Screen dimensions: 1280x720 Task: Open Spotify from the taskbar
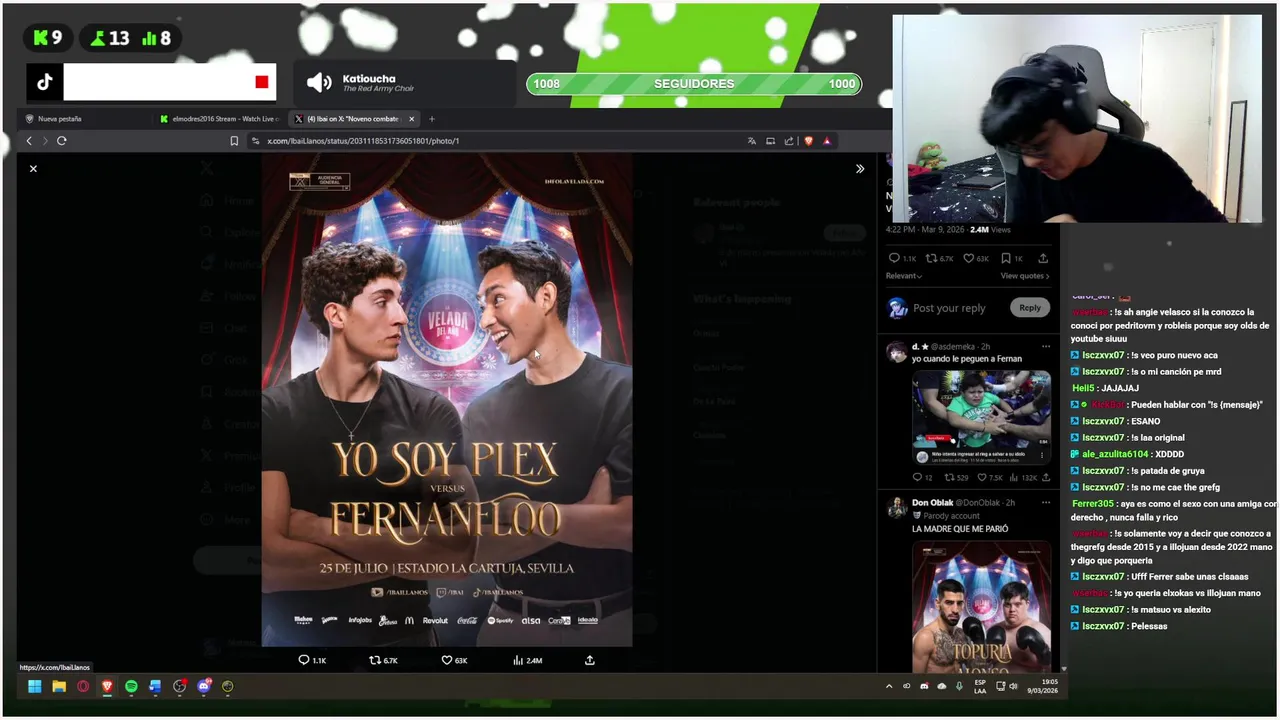coord(131,687)
